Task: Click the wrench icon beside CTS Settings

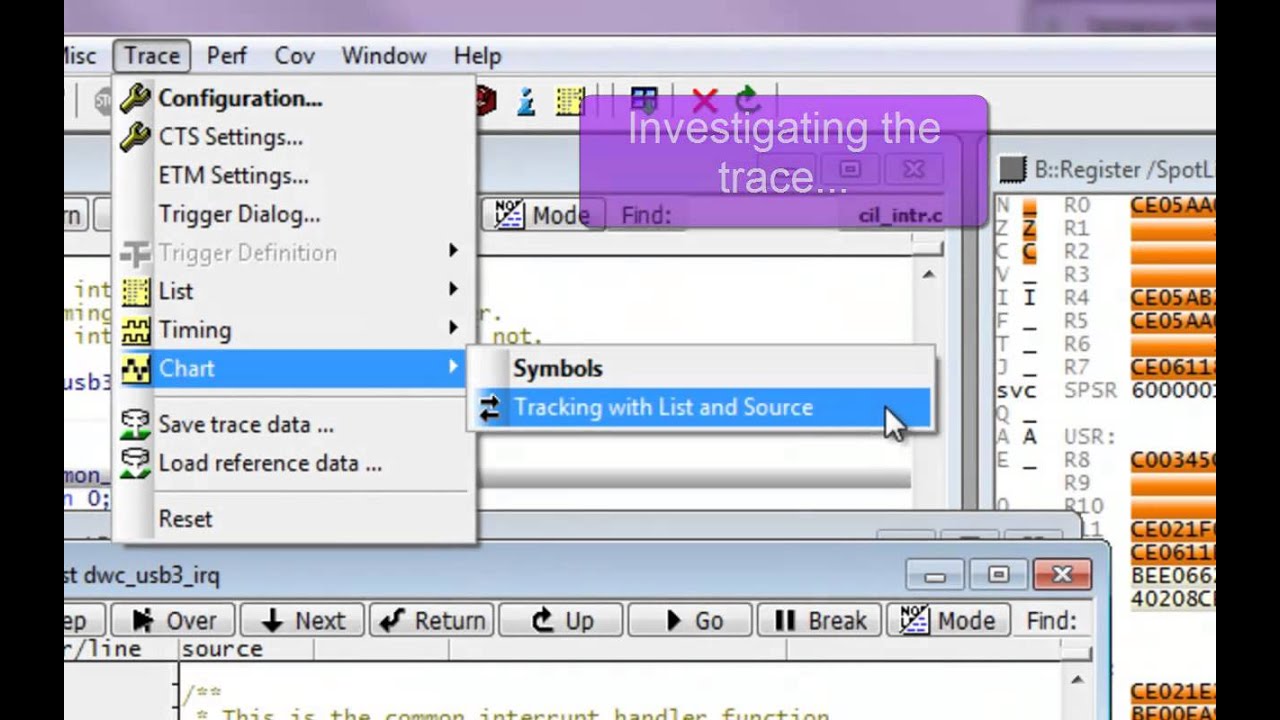Action: coord(135,137)
